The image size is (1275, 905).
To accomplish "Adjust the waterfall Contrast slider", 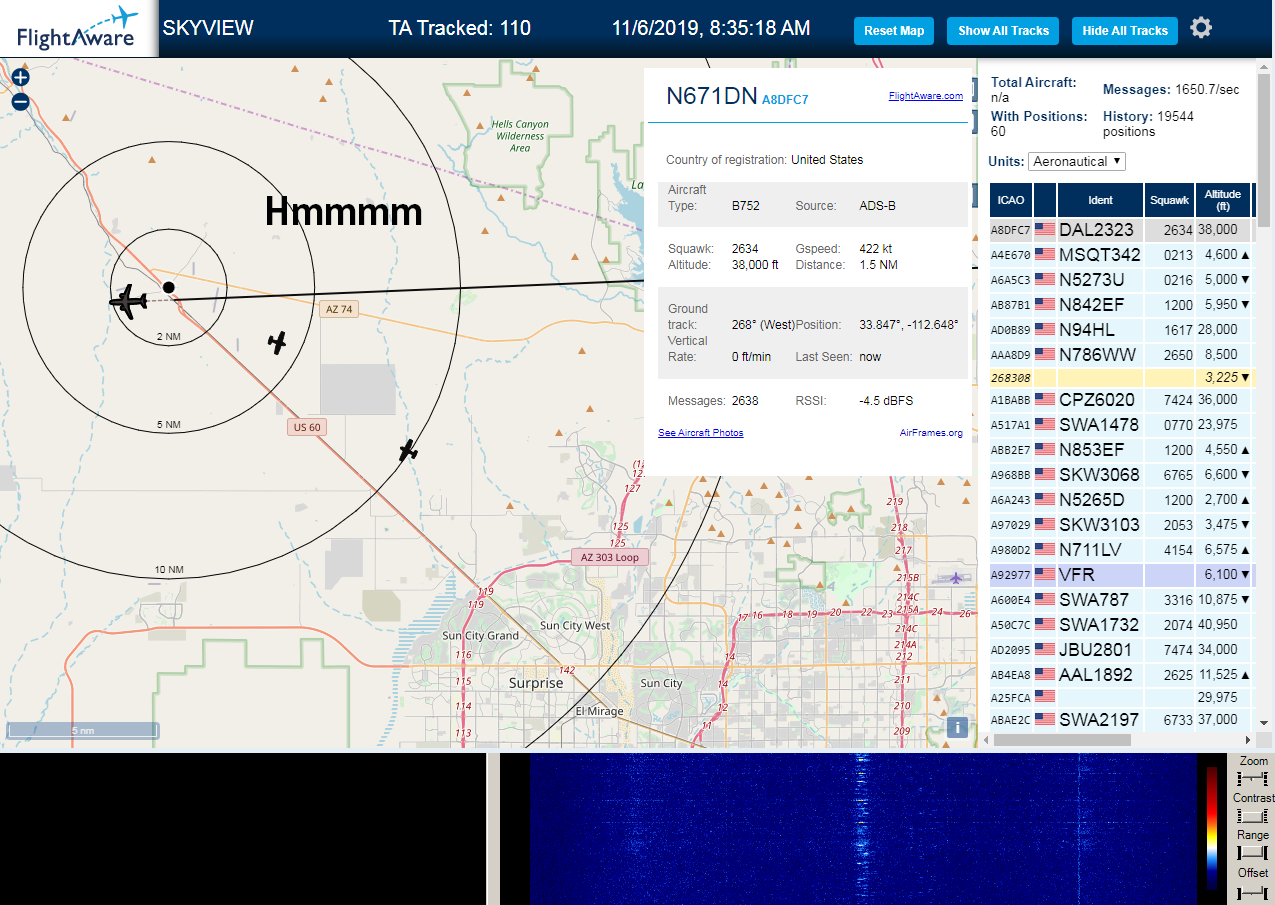I will point(1252,816).
